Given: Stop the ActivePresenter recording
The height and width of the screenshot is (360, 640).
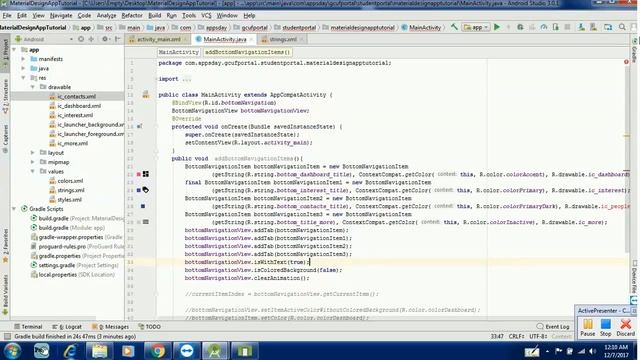Looking at the screenshot, I should 606,327.
